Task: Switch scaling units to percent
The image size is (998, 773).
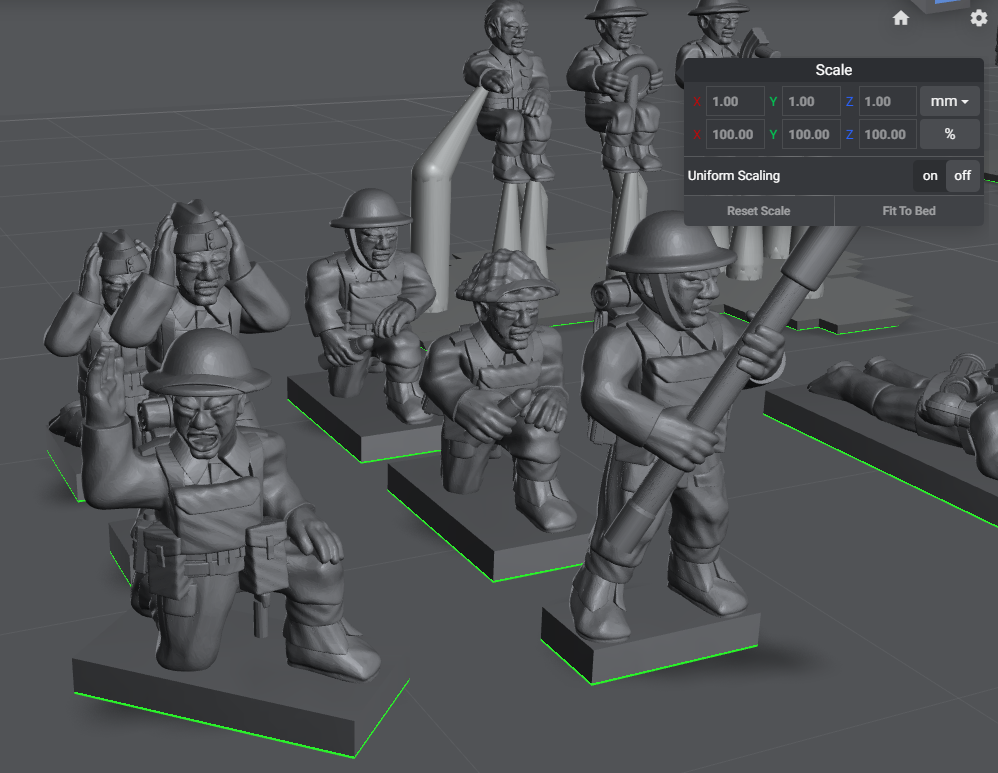Action: click(948, 133)
